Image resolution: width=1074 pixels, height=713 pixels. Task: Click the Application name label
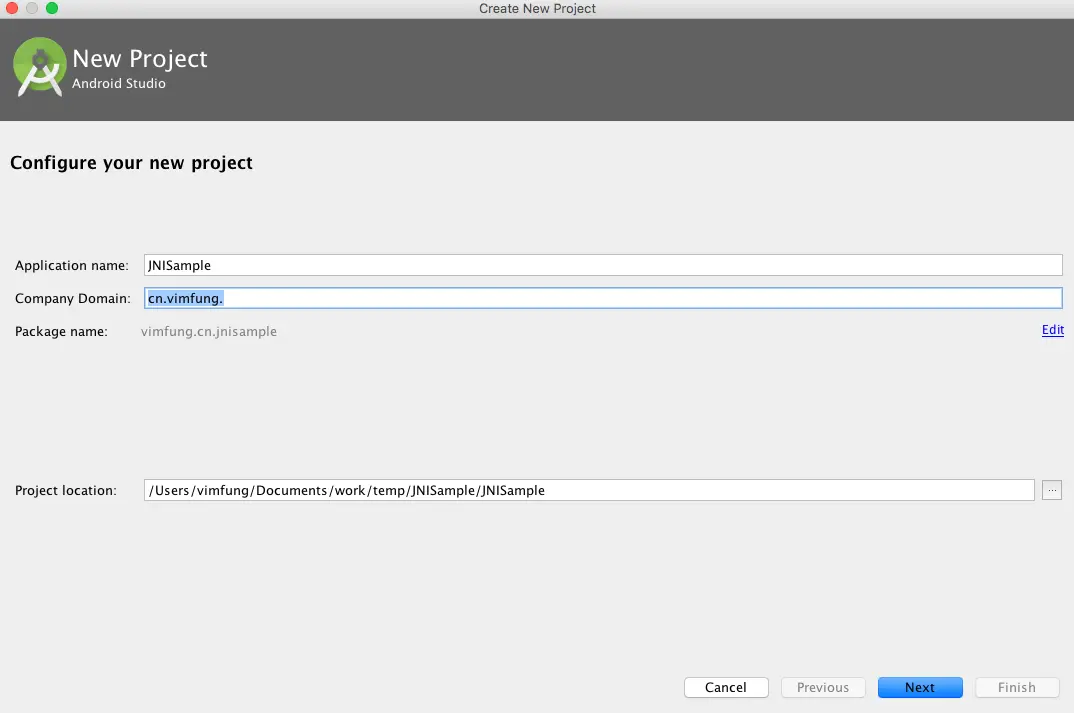[x=72, y=266]
